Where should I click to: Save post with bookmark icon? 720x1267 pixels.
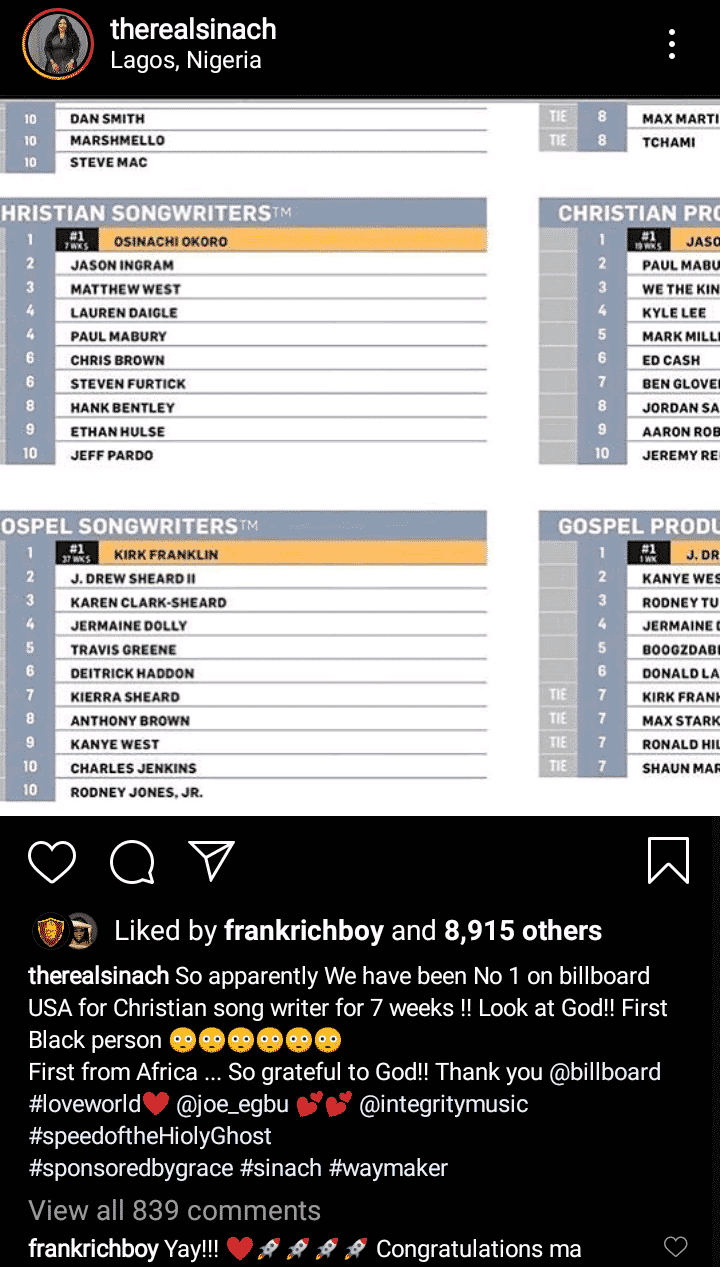[x=668, y=860]
